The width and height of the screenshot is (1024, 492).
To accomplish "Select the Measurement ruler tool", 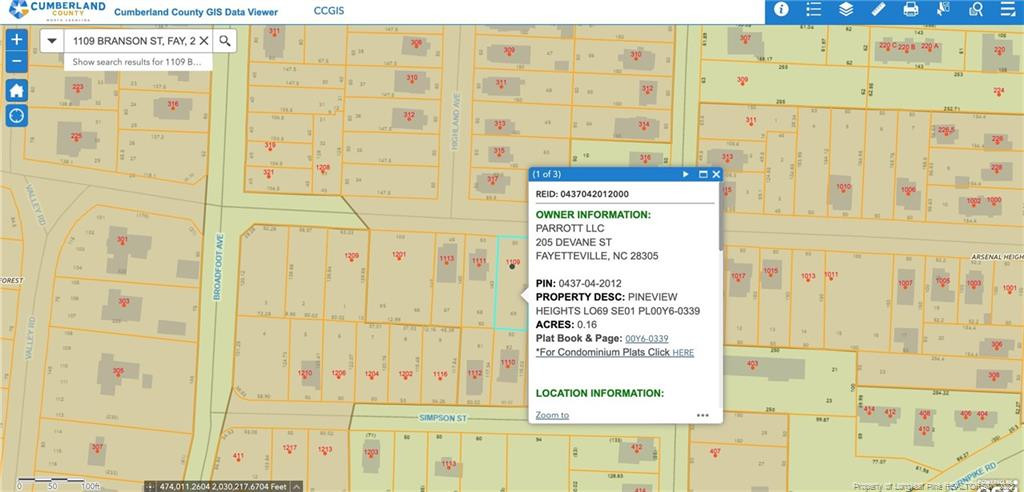I will pos(879,10).
